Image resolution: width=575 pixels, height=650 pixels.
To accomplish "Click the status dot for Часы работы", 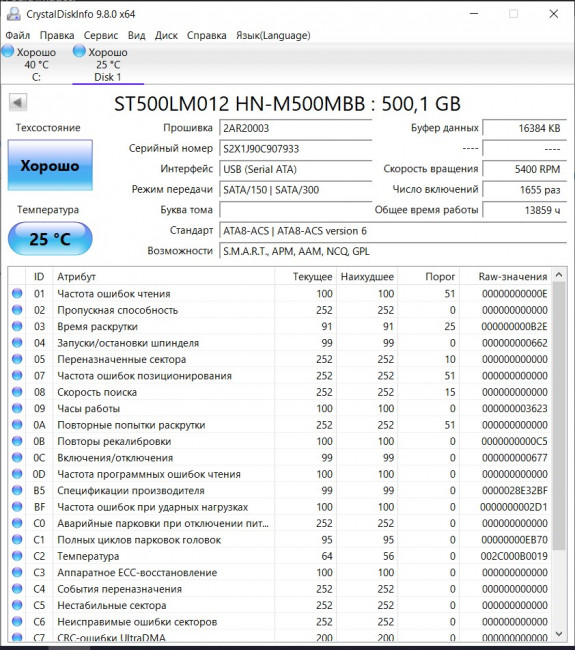I will coord(17,408).
